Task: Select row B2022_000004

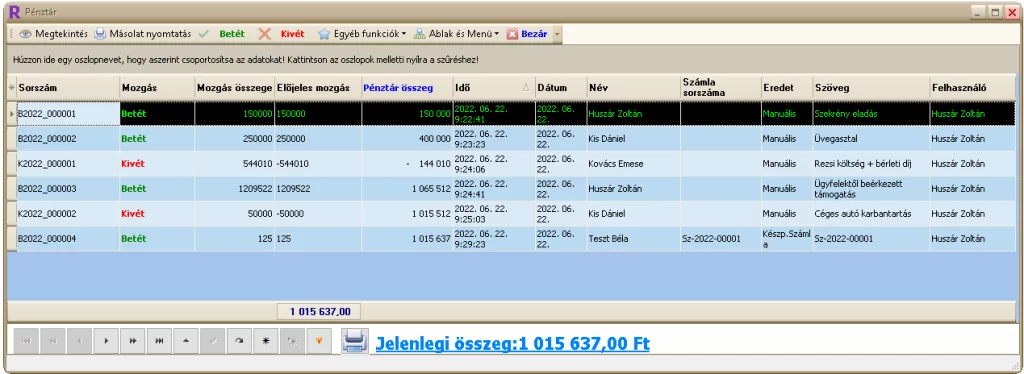Action: coord(511,239)
